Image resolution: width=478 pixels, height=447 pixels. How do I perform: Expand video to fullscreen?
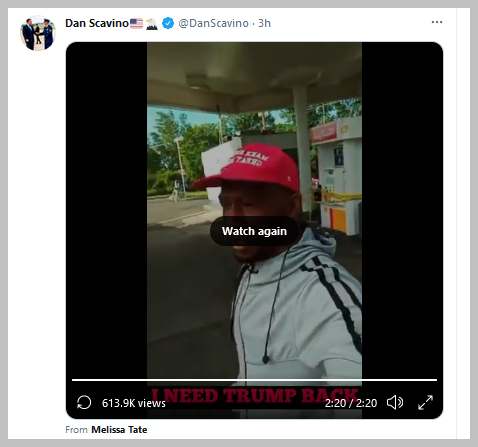[x=425, y=402]
